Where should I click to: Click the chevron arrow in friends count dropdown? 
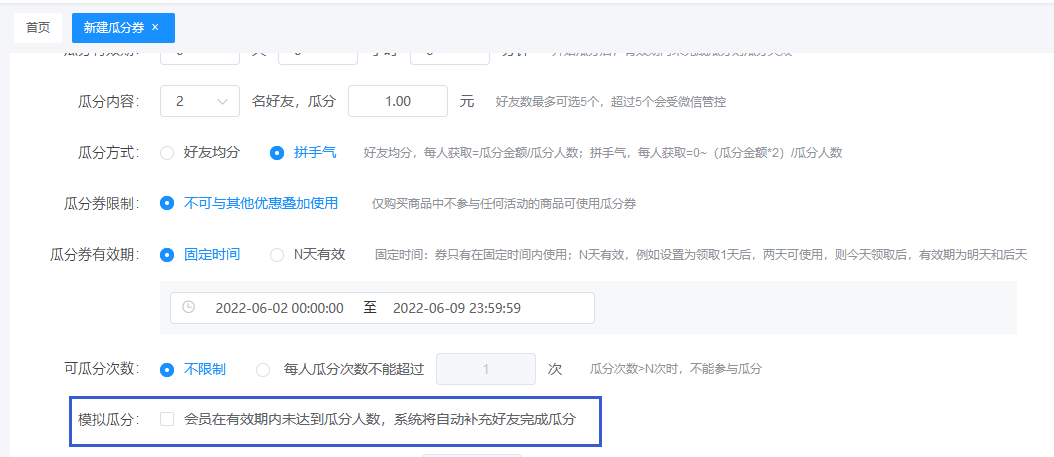(221, 101)
